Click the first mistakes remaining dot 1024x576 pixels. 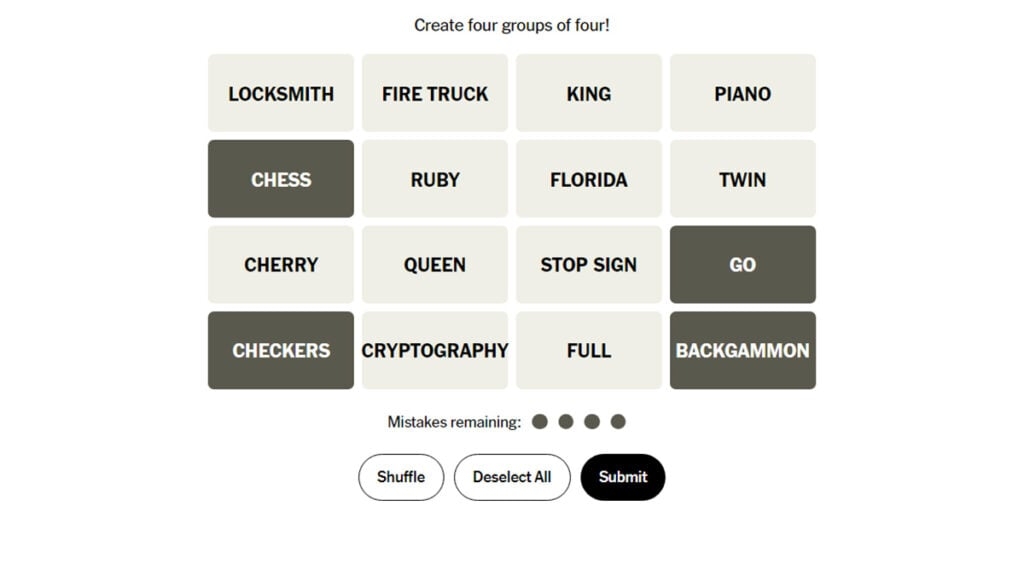pyautogui.click(x=540, y=421)
